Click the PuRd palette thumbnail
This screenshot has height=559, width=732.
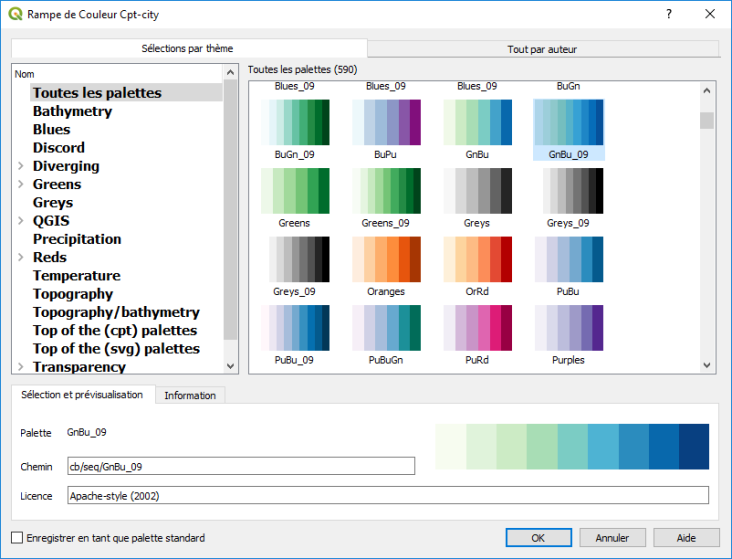tap(477, 327)
